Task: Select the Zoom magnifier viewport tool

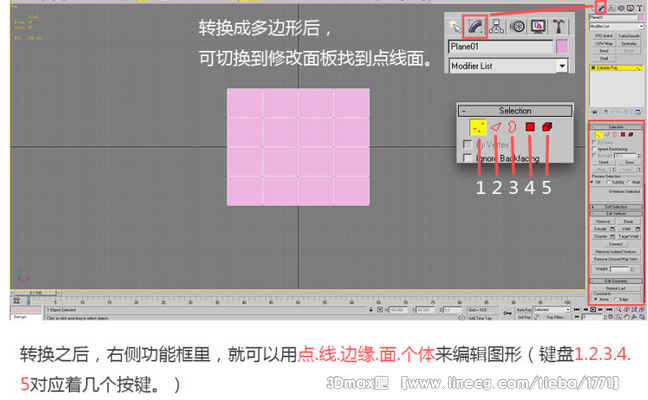Action: click(619, 310)
